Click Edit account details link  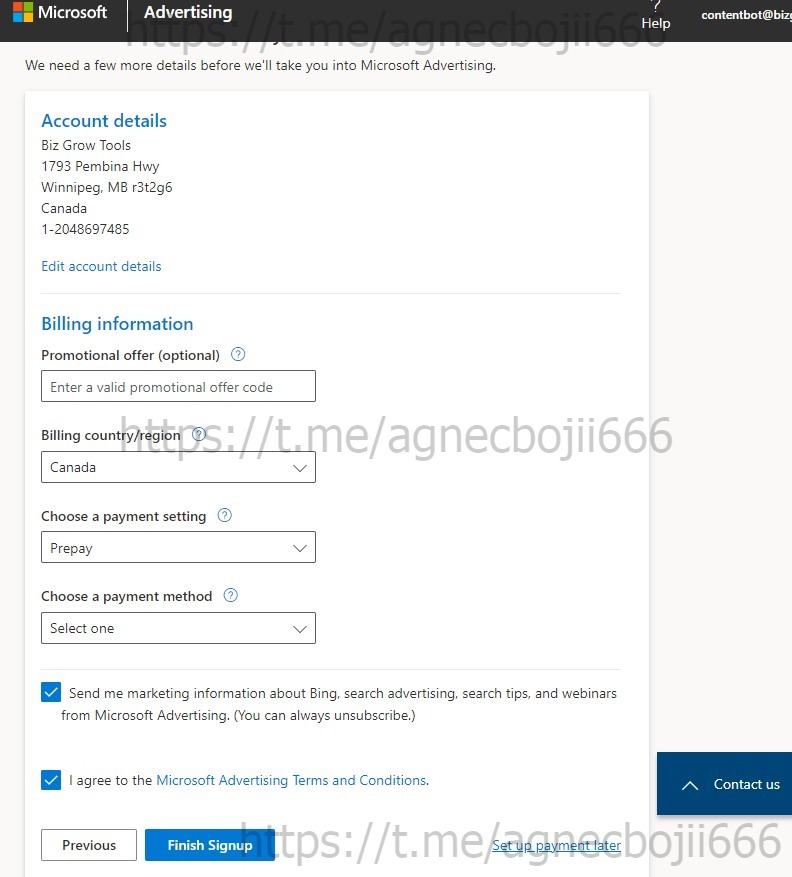[x=101, y=266]
